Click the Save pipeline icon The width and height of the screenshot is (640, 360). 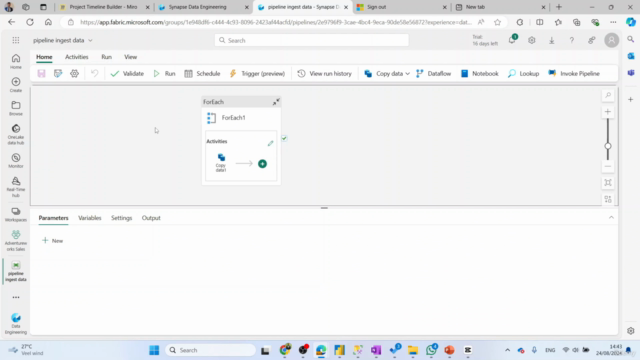point(41,73)
